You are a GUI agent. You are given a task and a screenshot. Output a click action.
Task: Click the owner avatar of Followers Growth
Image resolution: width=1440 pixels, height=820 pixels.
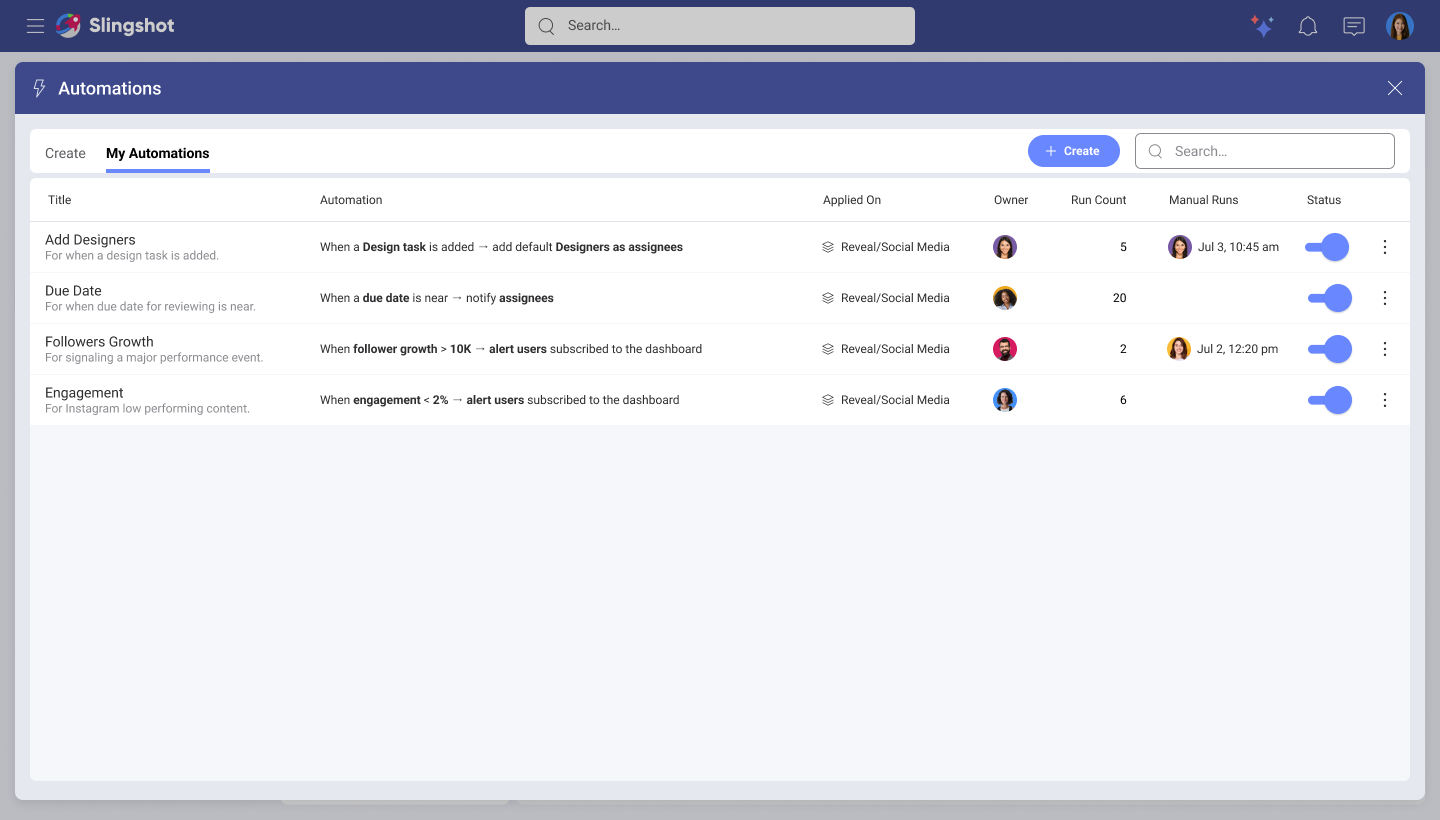pyautogui.click(x=1005, y=349)
